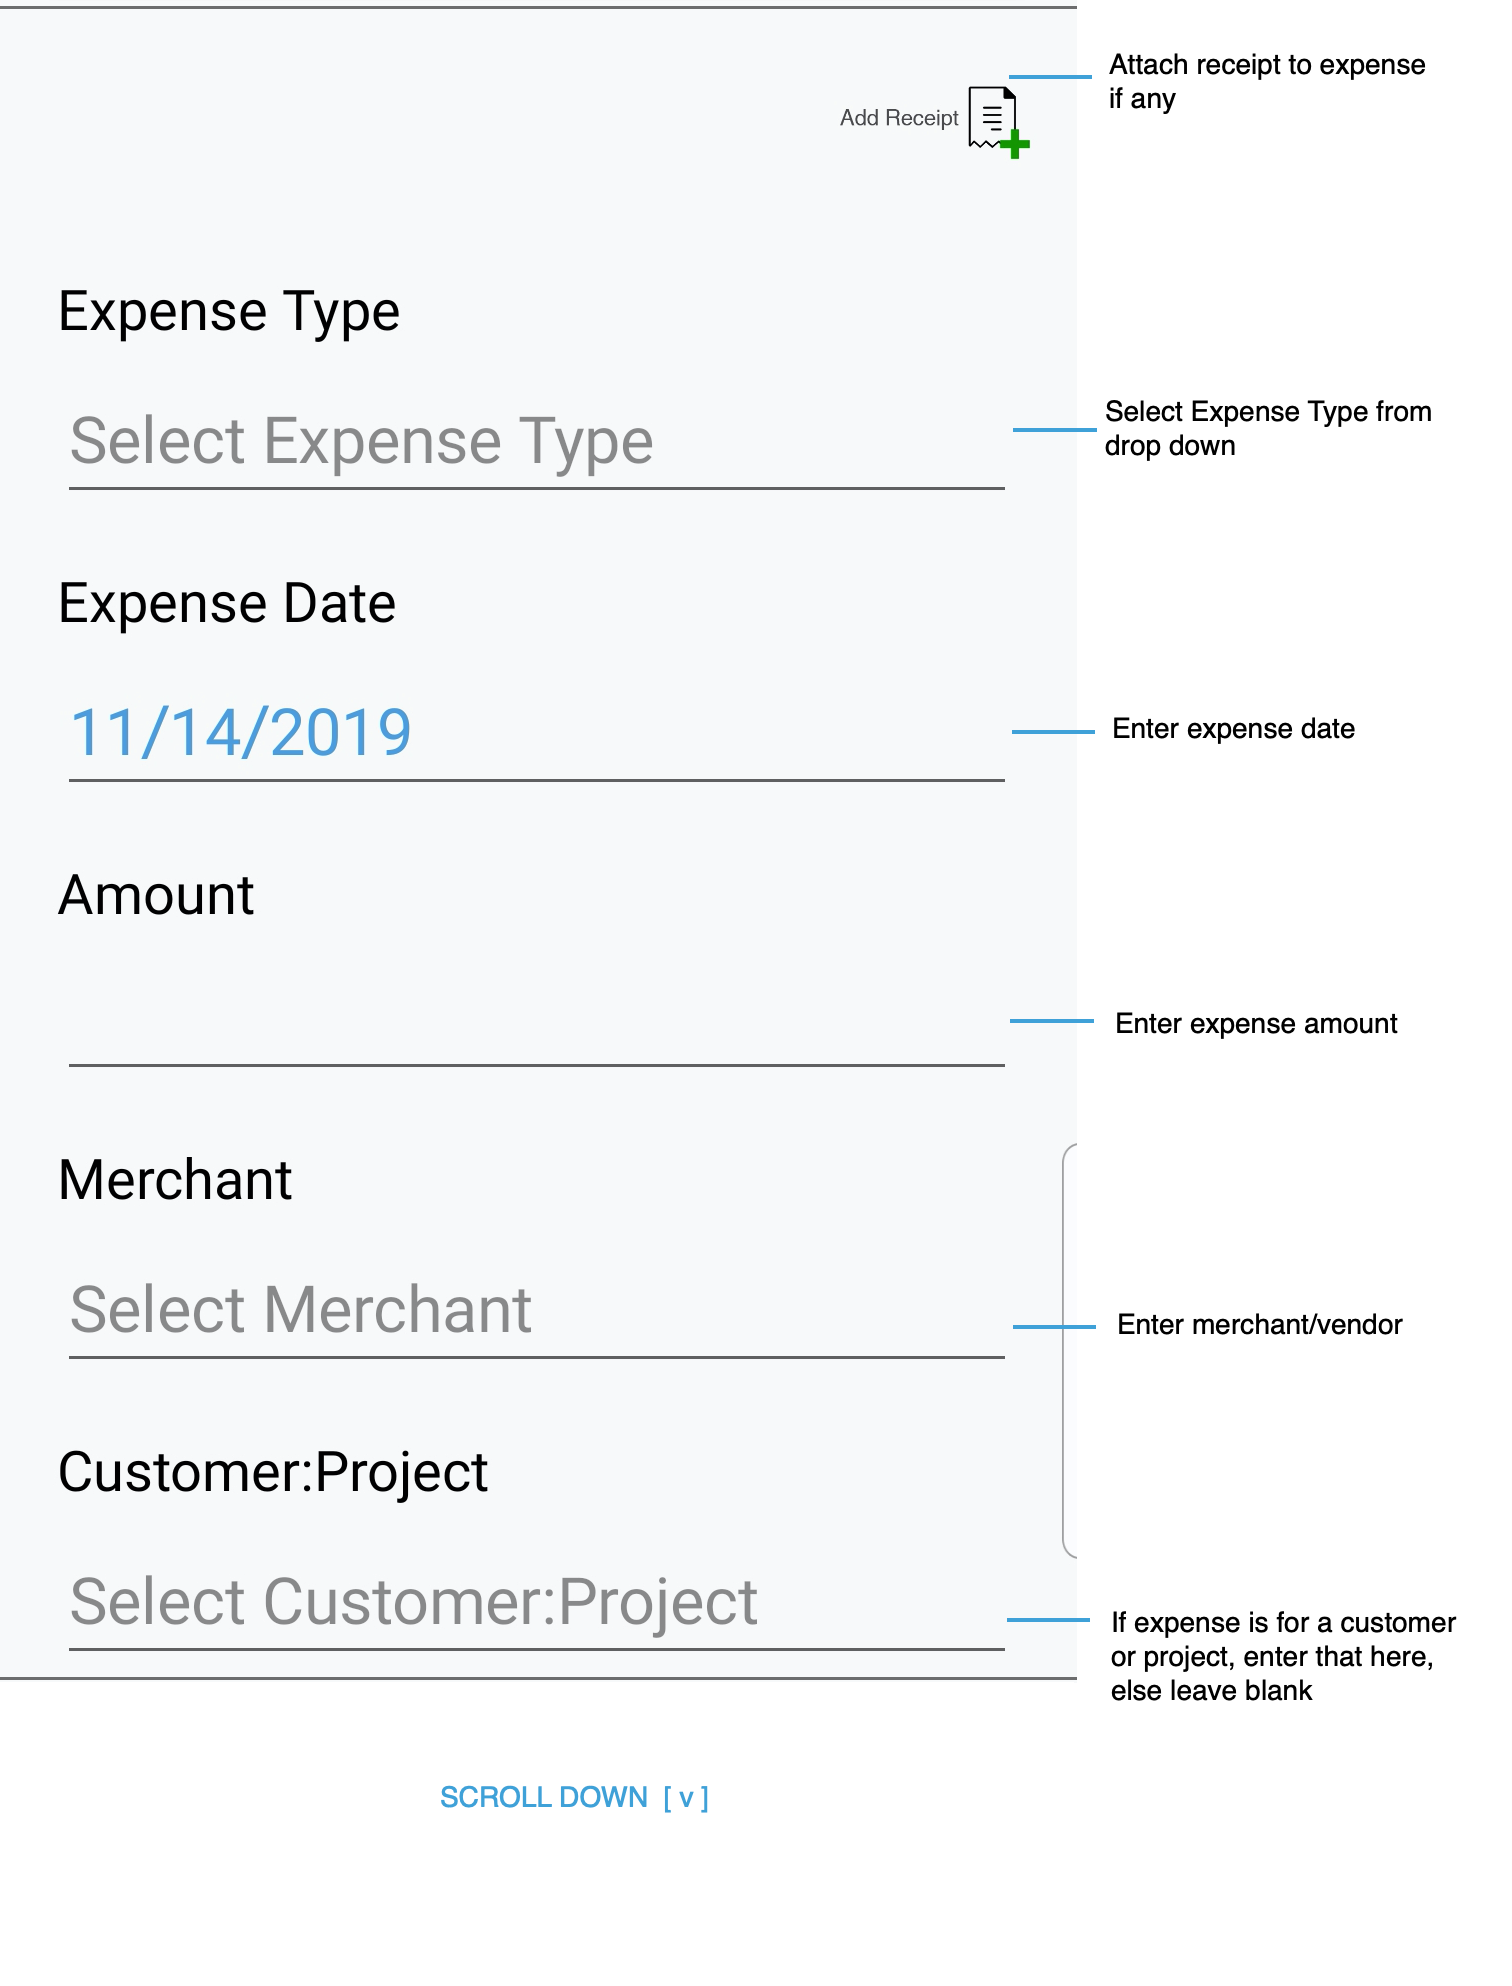Click the Expense Type heading label
Viewport: 1512px width, 1986px height.
(x=229, y=311)
